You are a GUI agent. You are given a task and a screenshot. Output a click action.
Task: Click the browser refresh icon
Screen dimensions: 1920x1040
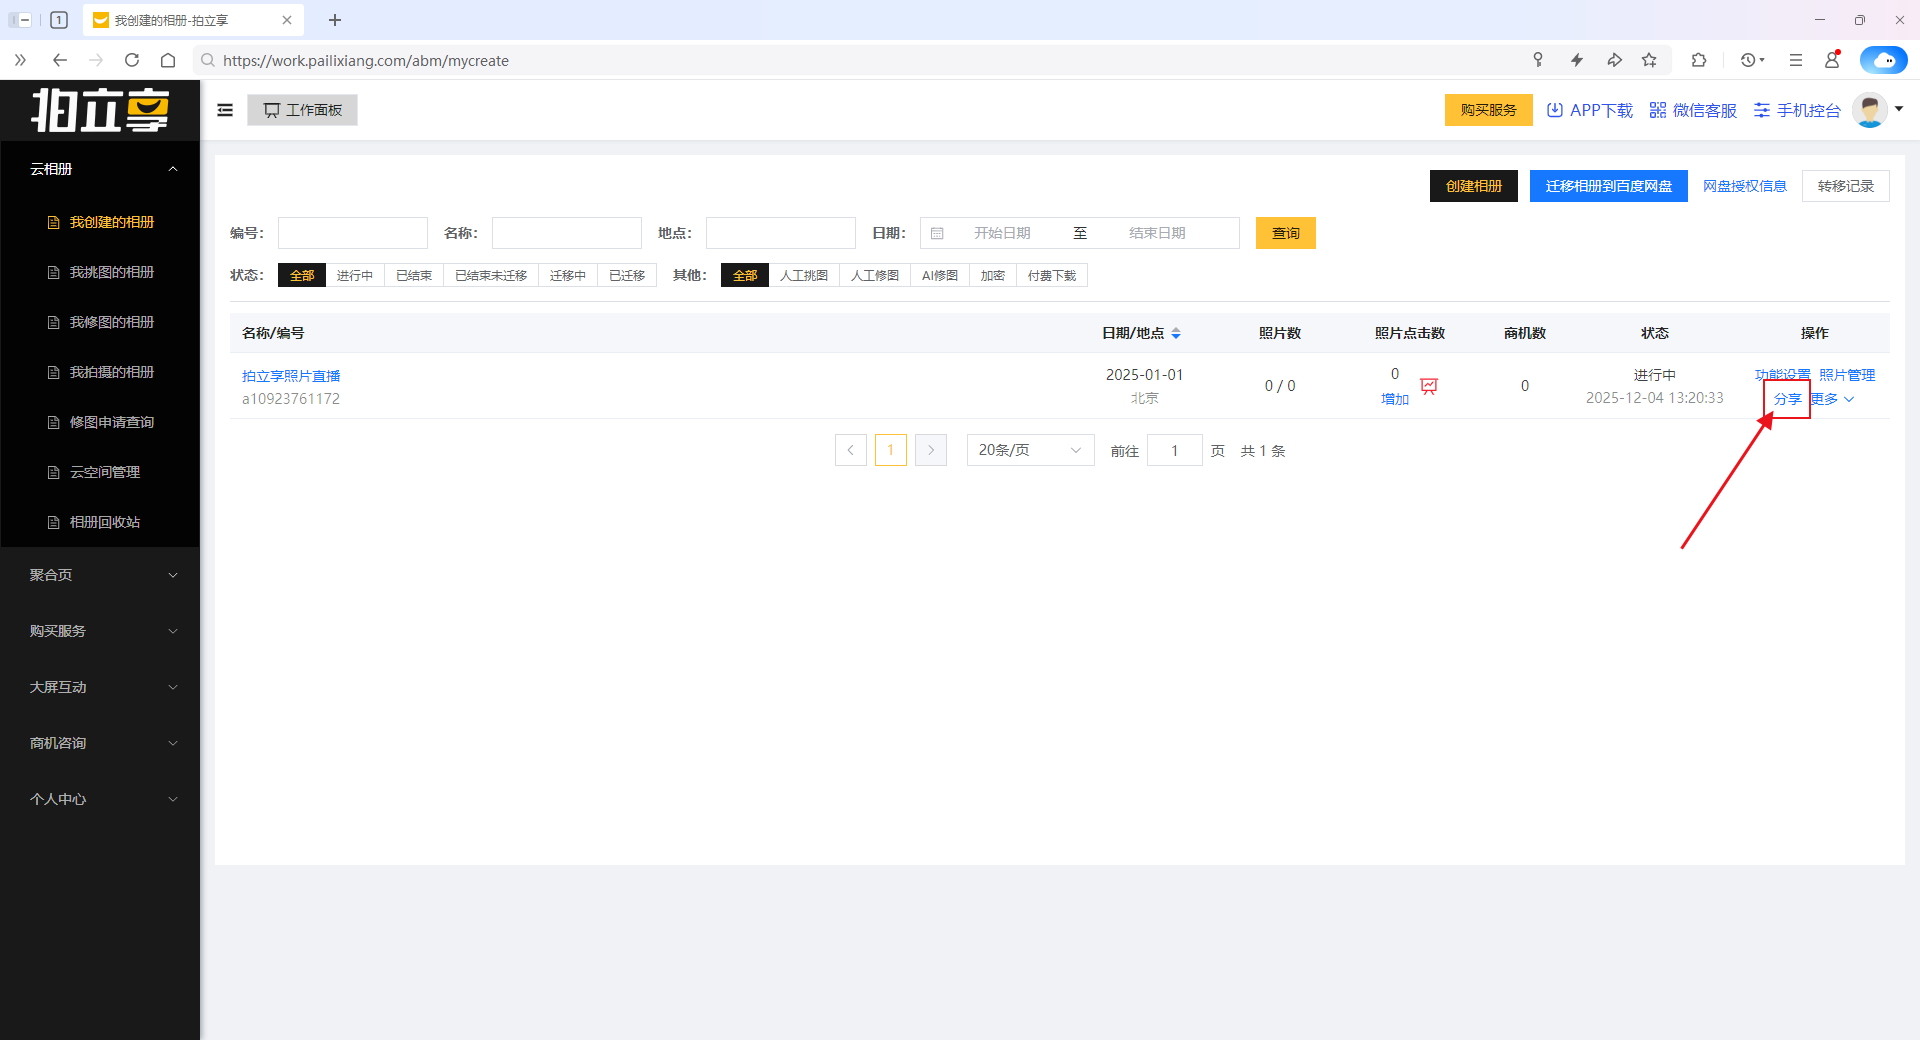(x=132, y=60)
